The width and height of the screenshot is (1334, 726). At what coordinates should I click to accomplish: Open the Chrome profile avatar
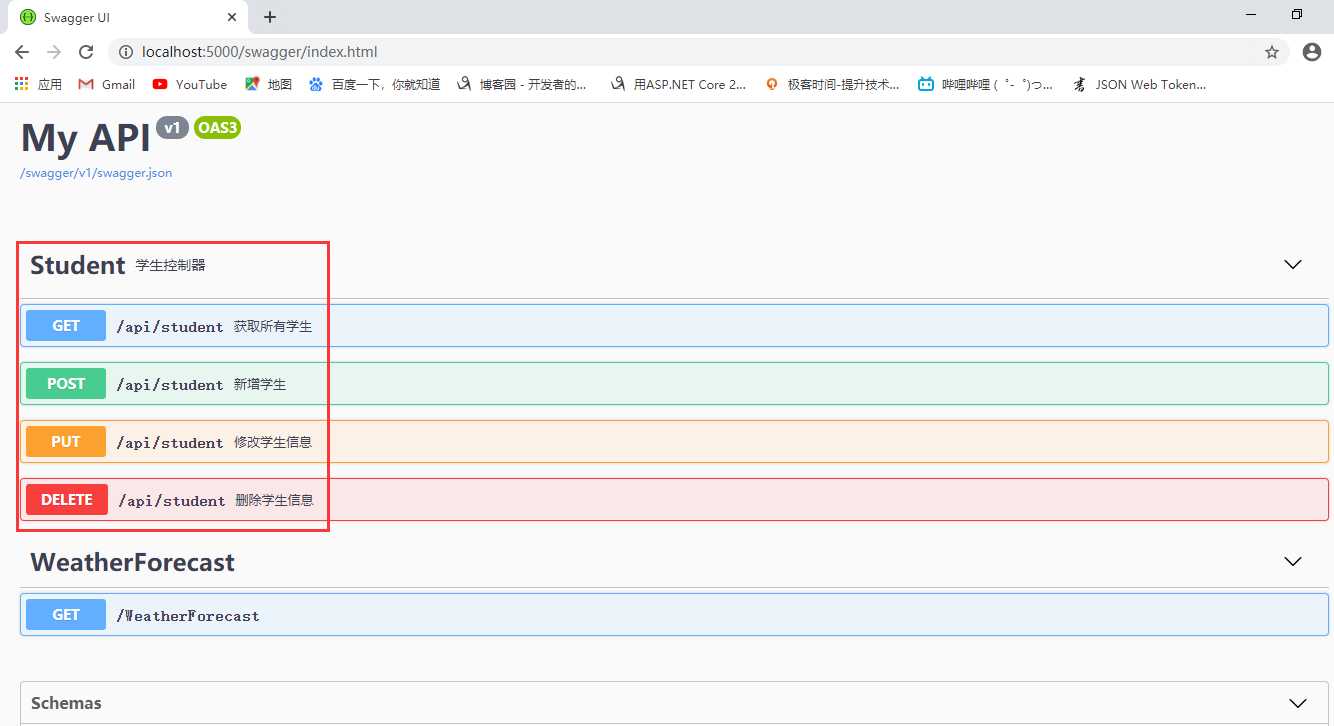click(x=1312, y=52)
